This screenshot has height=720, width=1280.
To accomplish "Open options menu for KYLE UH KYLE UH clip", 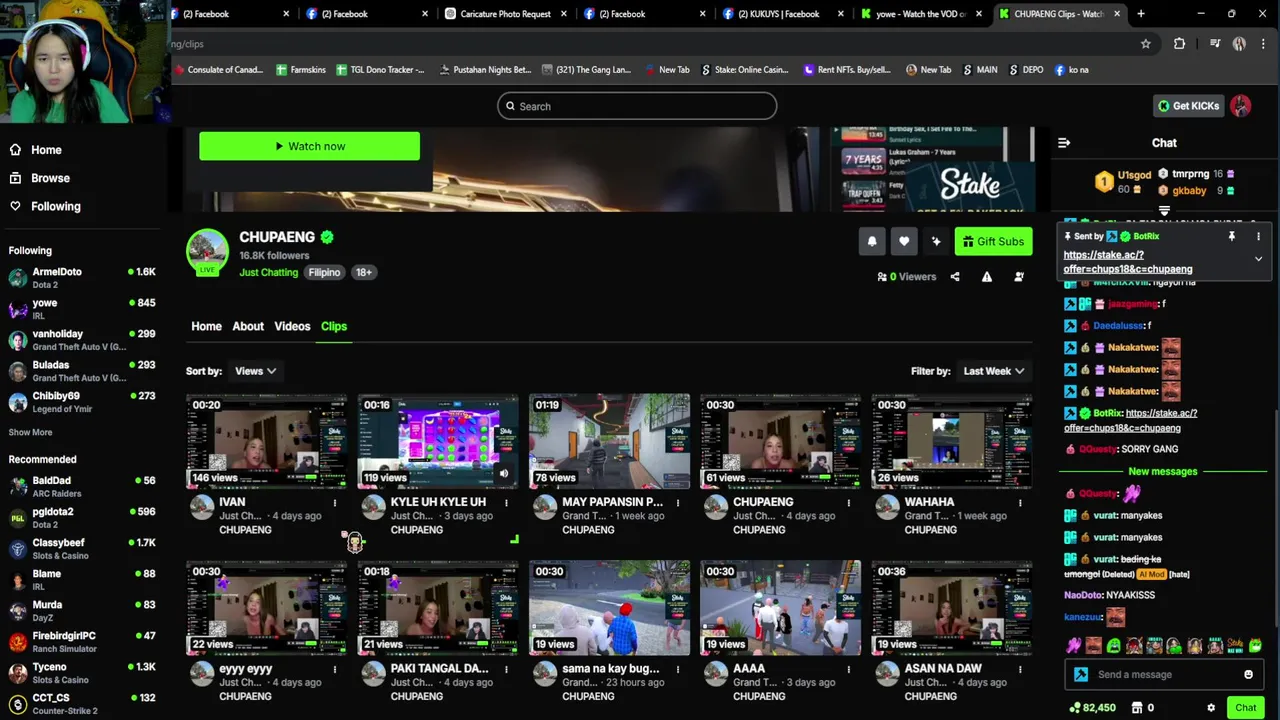I will coord(506,503).
